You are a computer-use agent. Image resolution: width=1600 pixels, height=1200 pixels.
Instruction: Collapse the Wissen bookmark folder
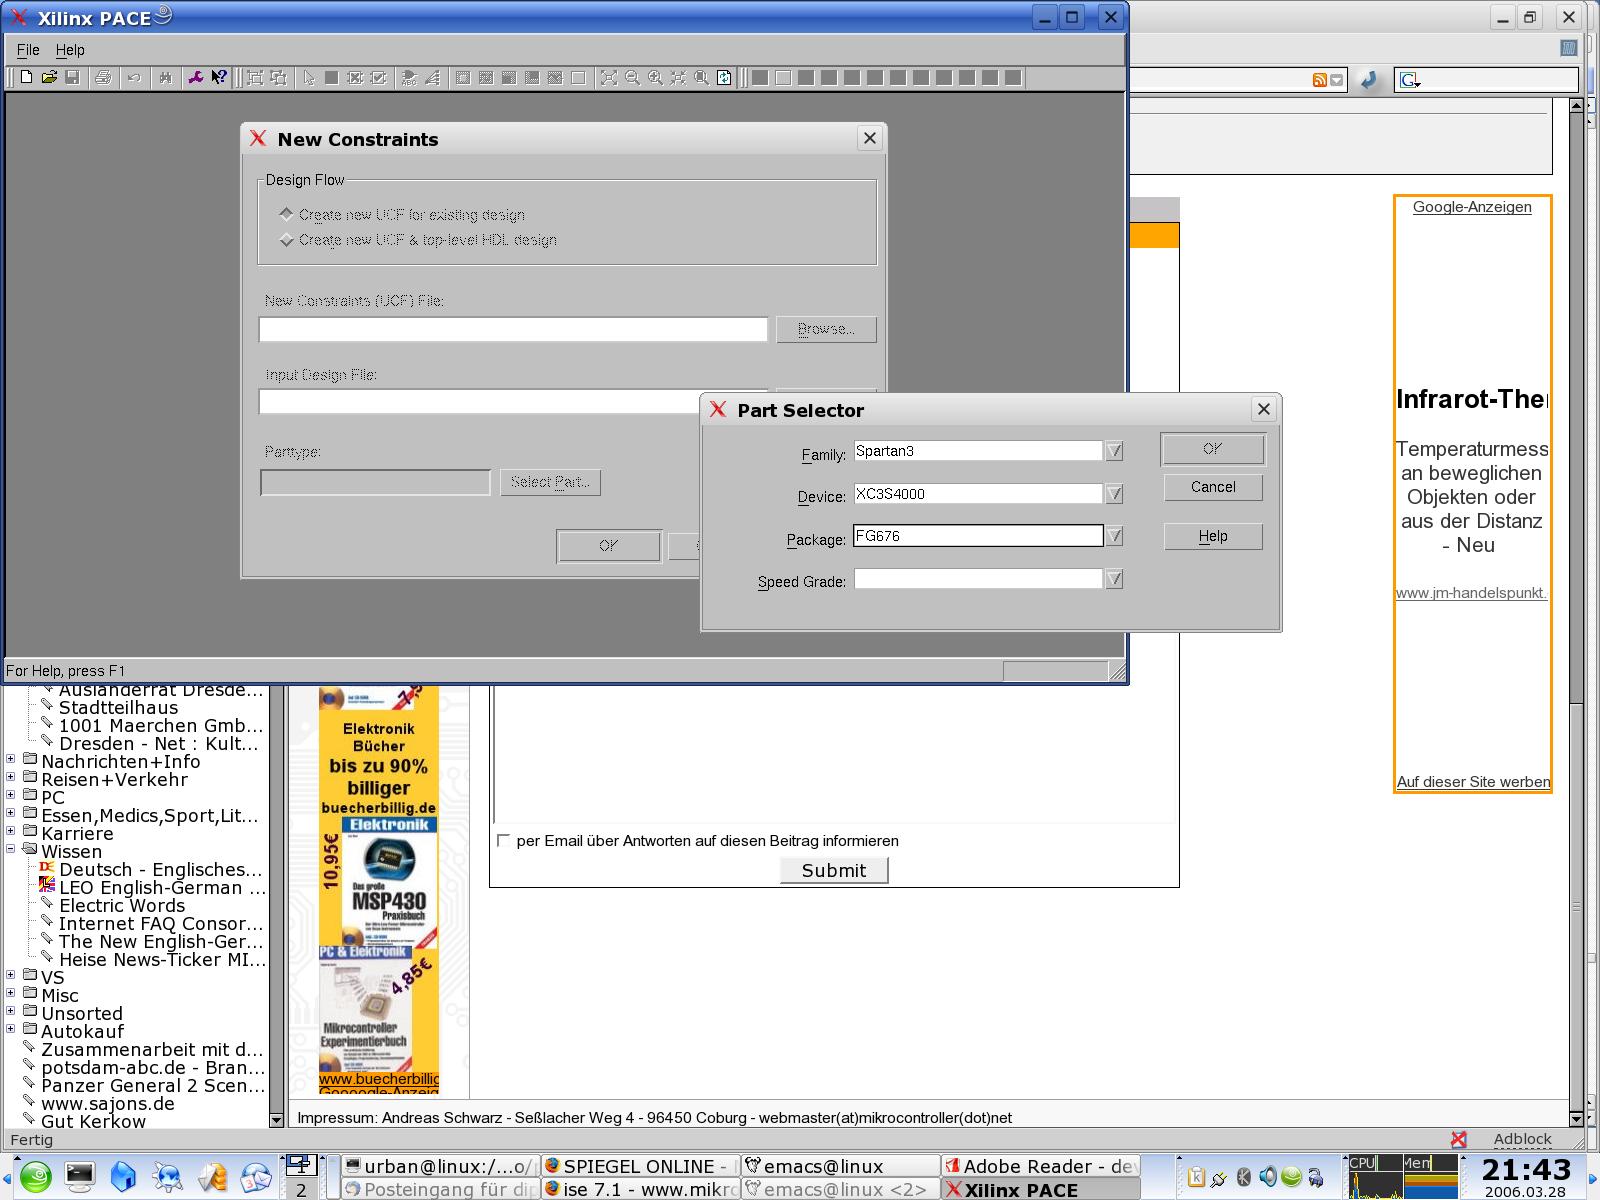point(11,849)
